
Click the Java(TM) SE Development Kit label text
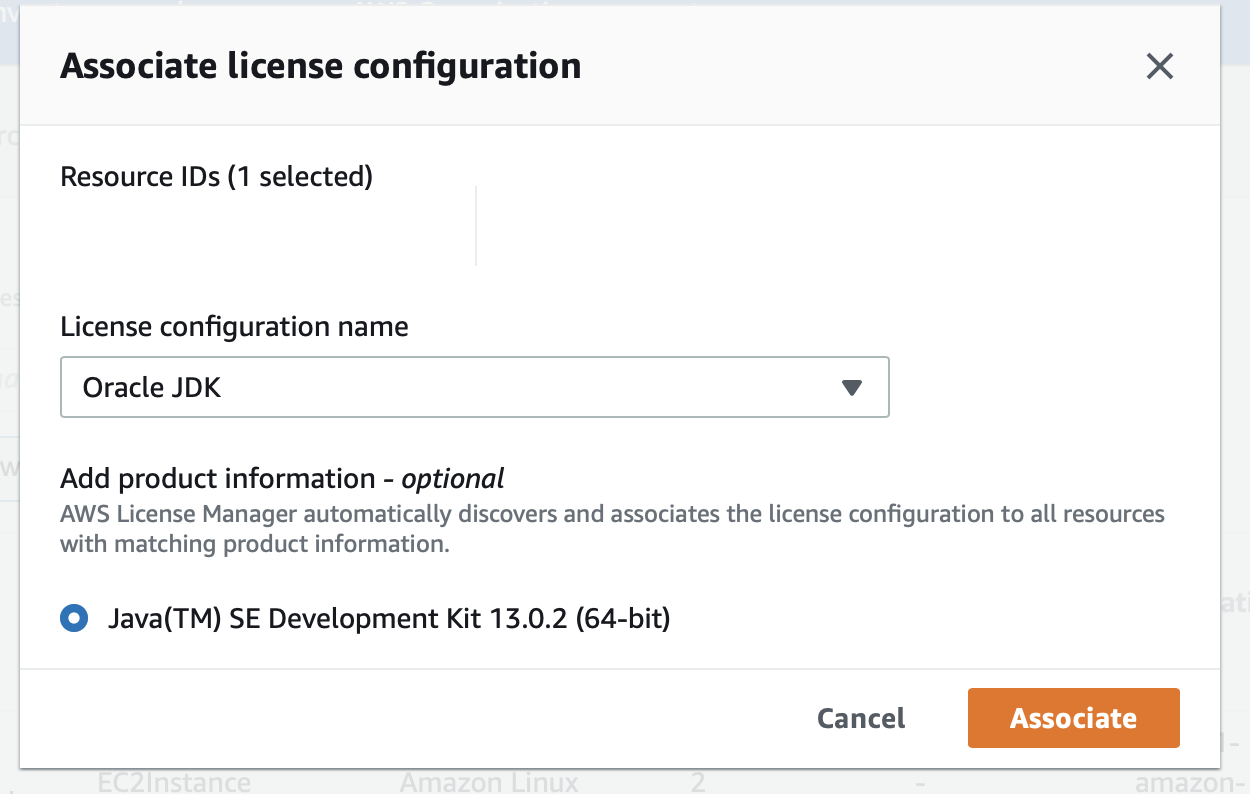tap(389, 619)
